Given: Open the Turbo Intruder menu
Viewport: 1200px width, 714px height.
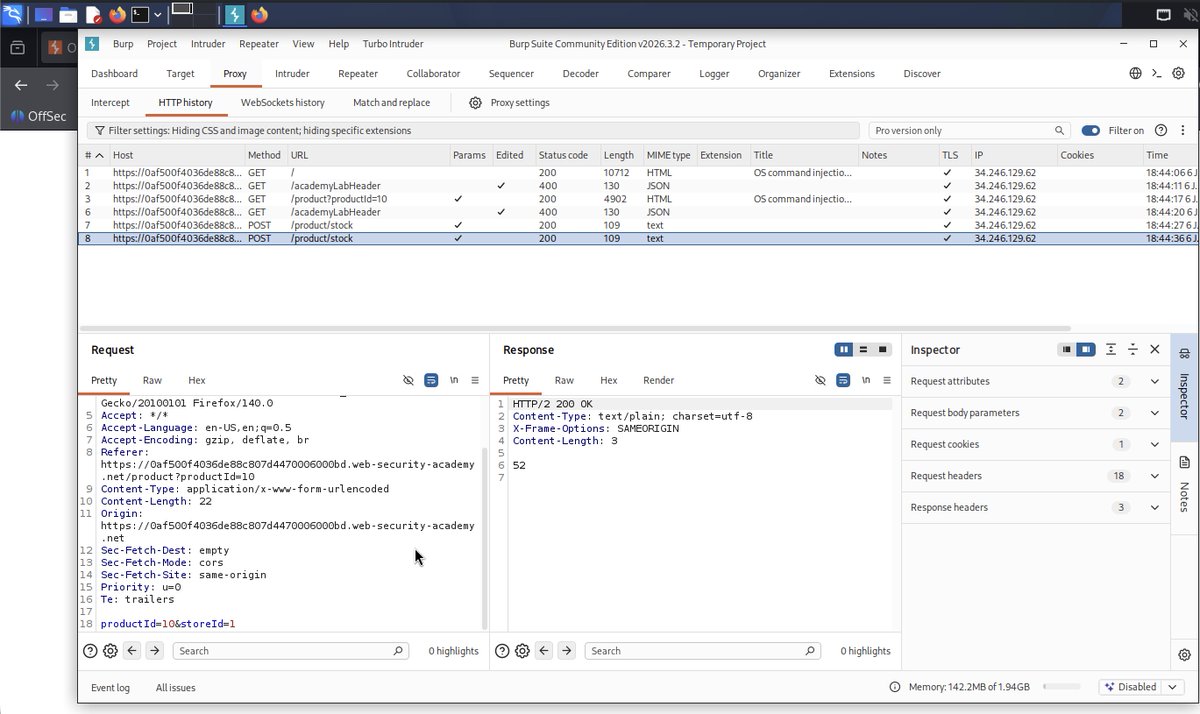Looking at the screenshot, I should tap(393, 44).
